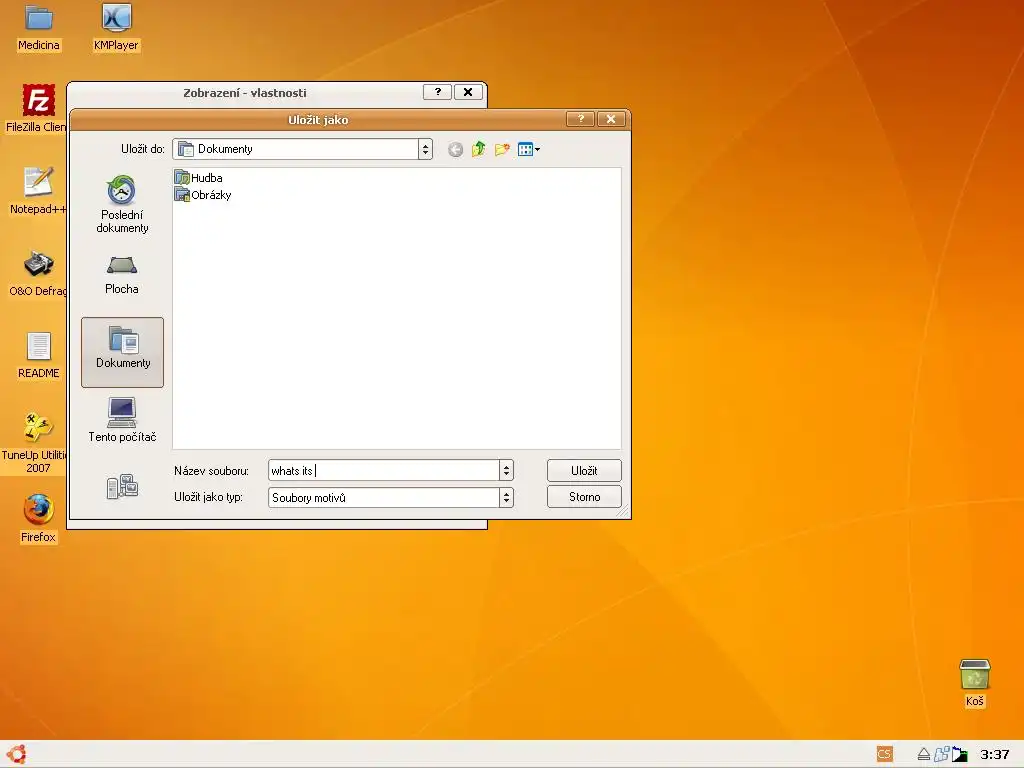Click the network connection tray icon
This screenshot has width=1024, height=768.
941,754
